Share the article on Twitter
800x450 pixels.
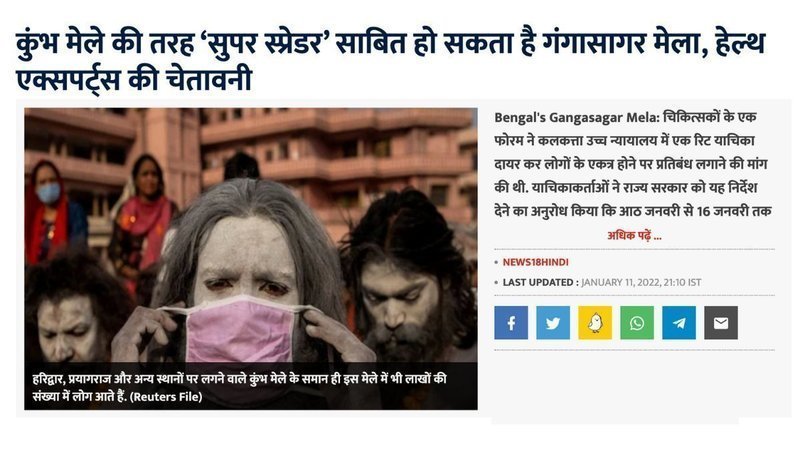(x=553, y=322)
